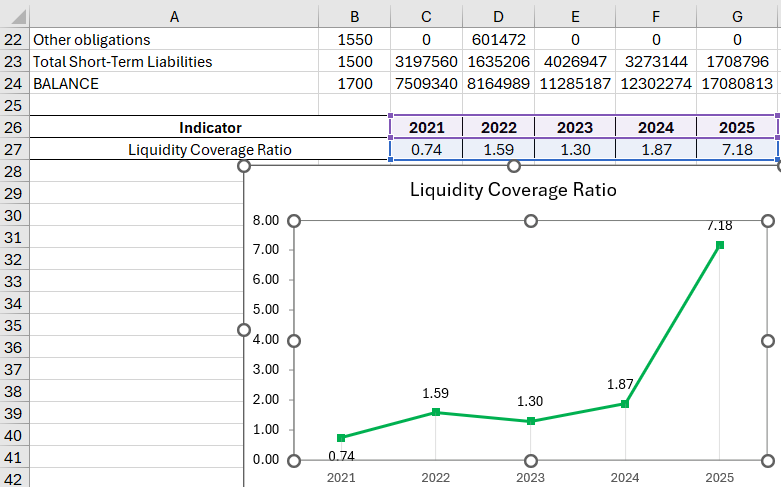Select the 'Liquidity Coverage Ratio' chart title
Screen dimensions: 781x487
click(x=513, y=189)
